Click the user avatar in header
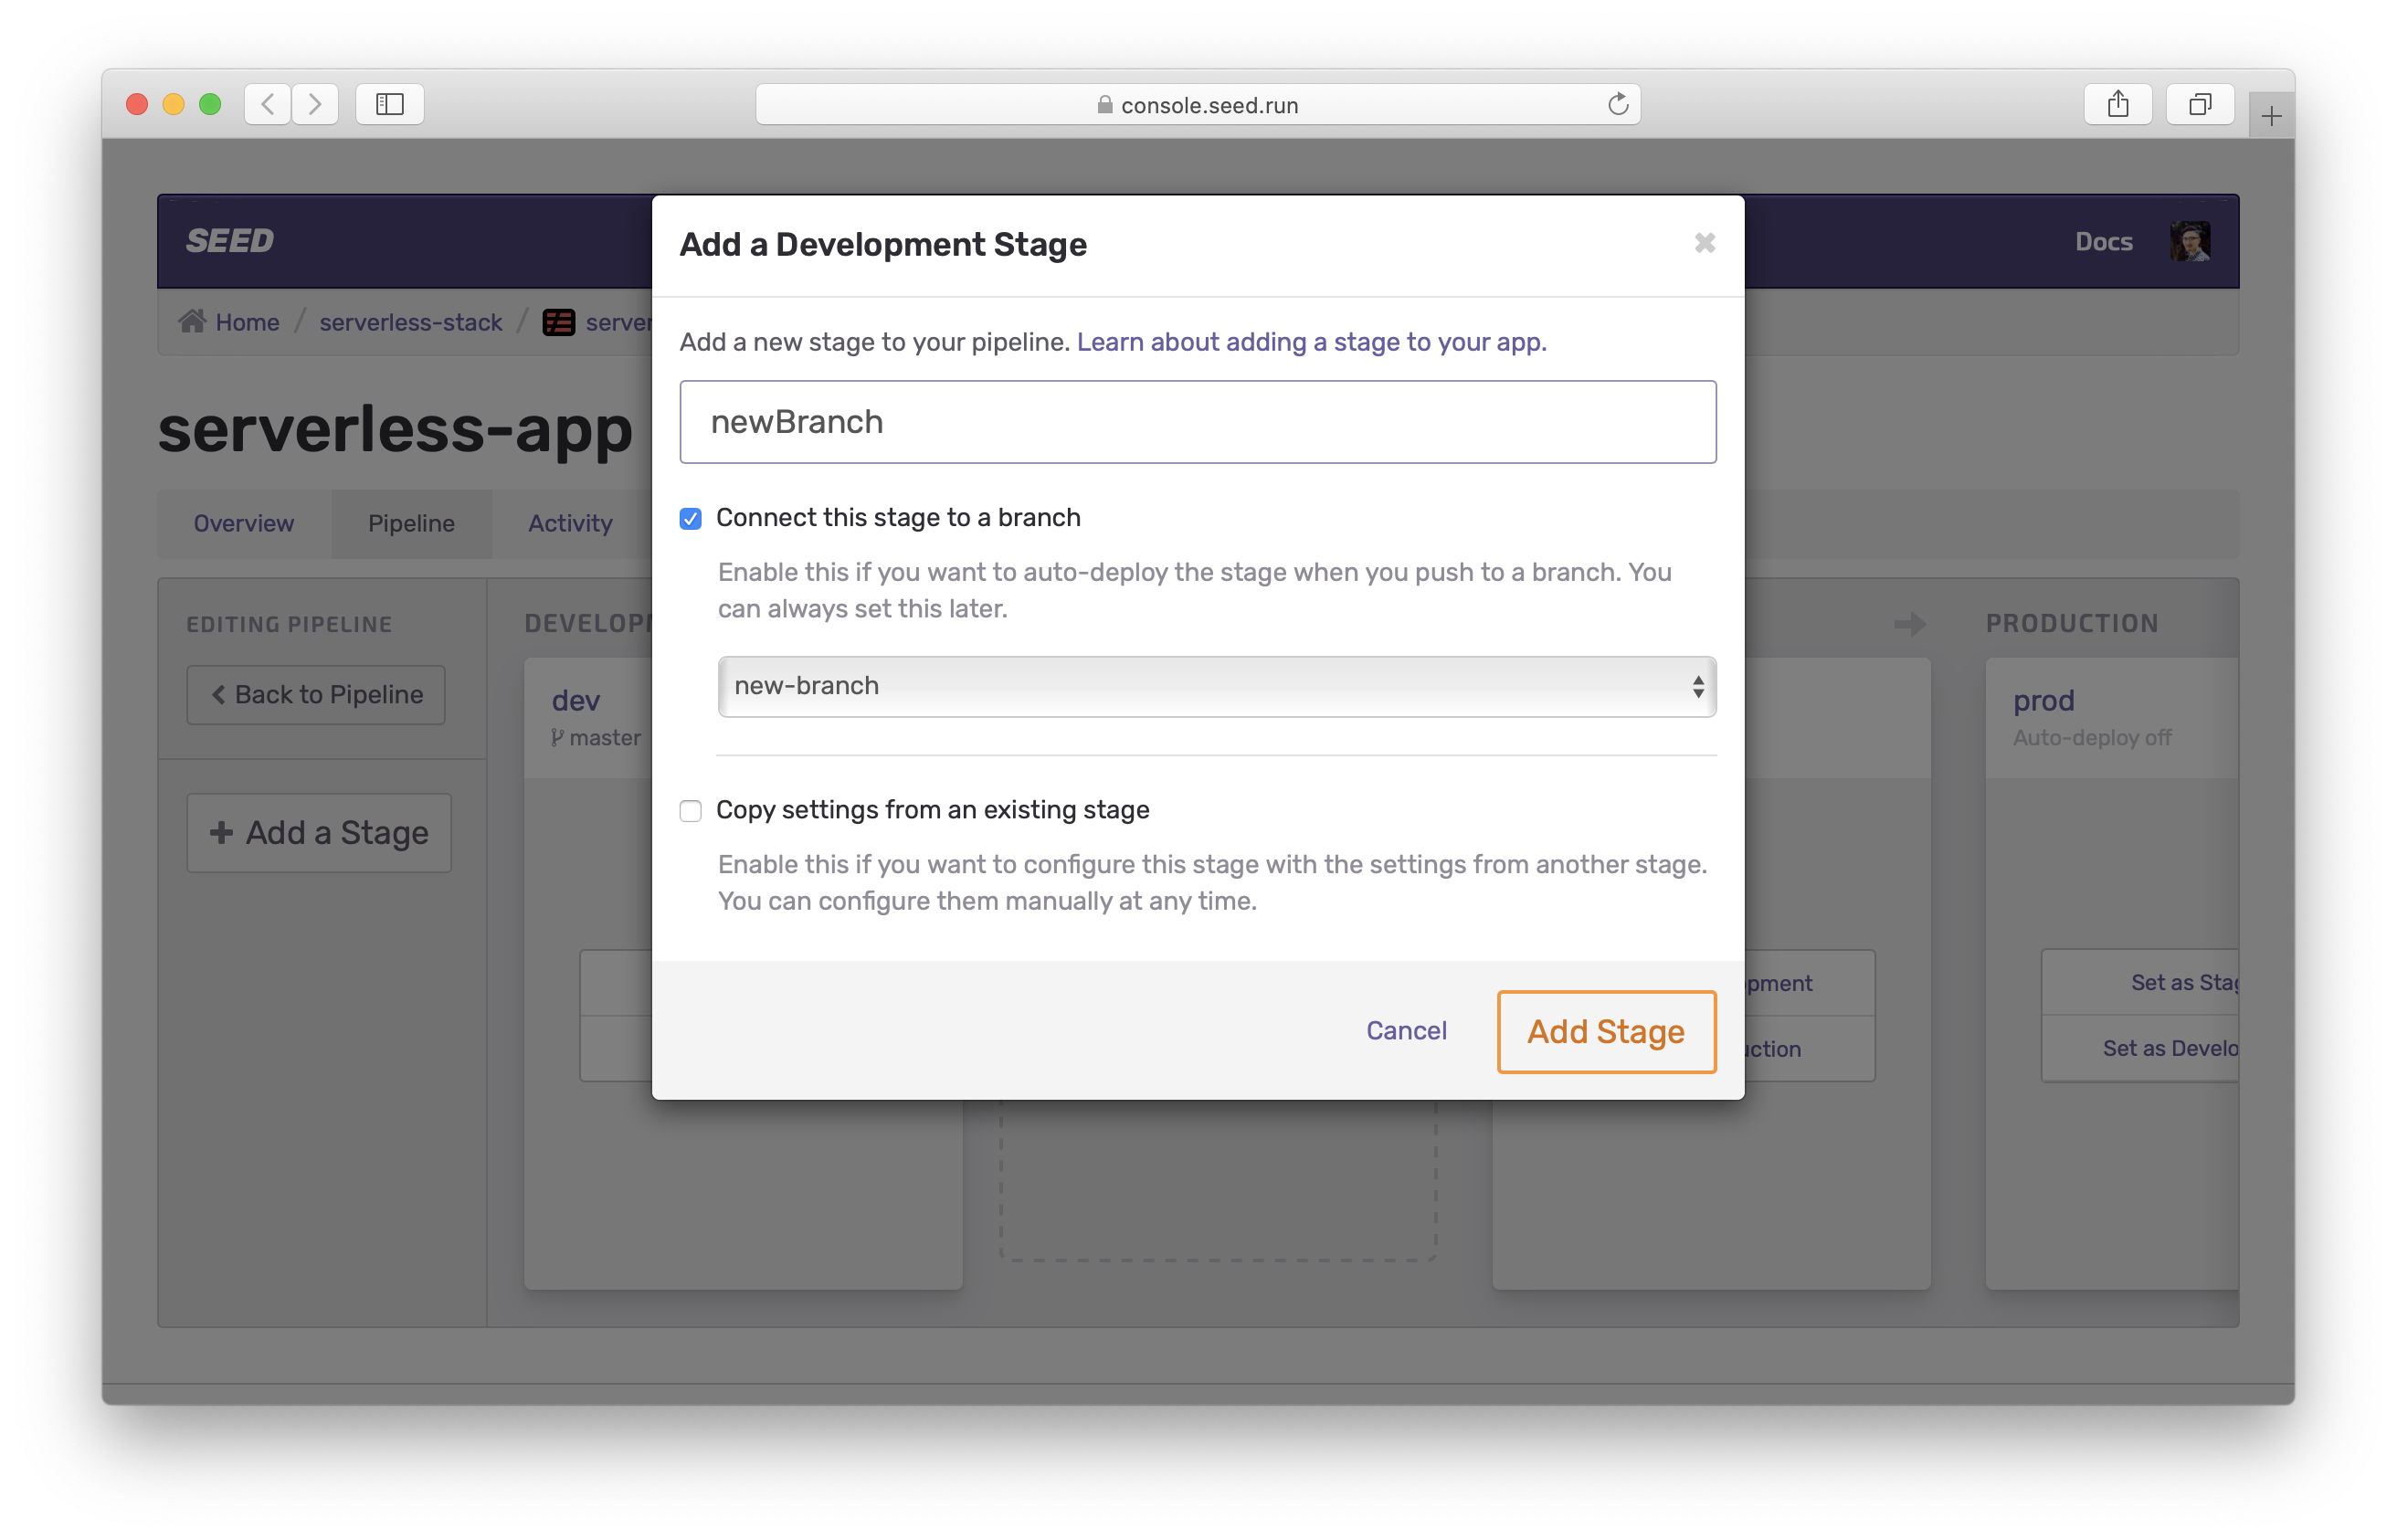The image size is (2397, 1540). [x=2189, y=241]
